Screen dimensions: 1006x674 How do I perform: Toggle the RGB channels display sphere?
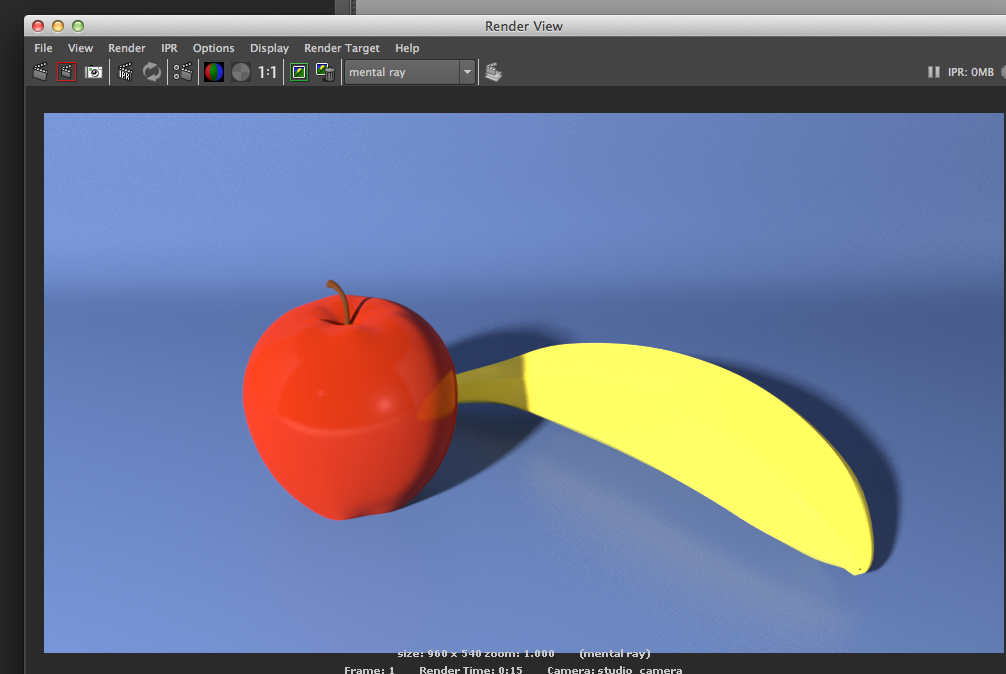click(214, 72)
